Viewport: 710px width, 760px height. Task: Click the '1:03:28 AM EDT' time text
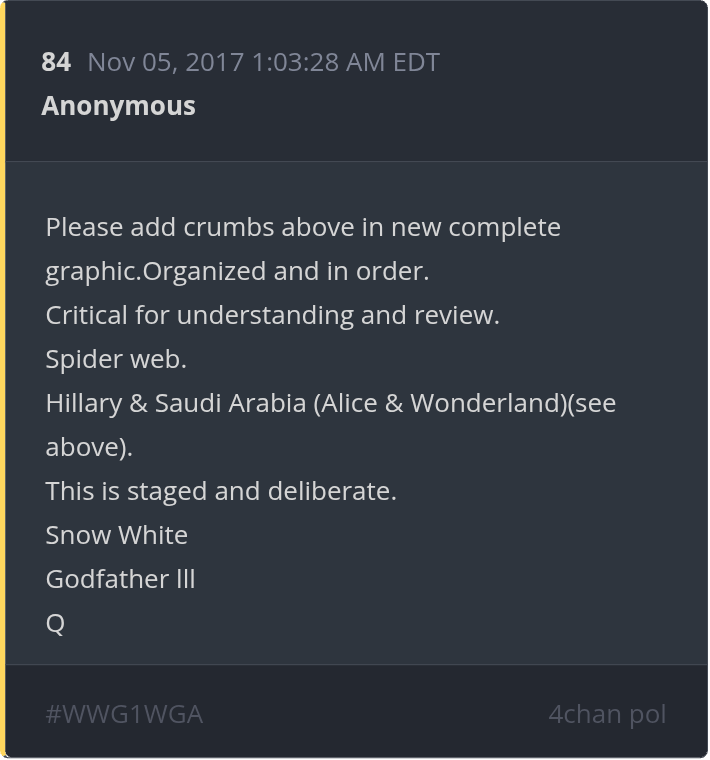(x=346, y=62)
